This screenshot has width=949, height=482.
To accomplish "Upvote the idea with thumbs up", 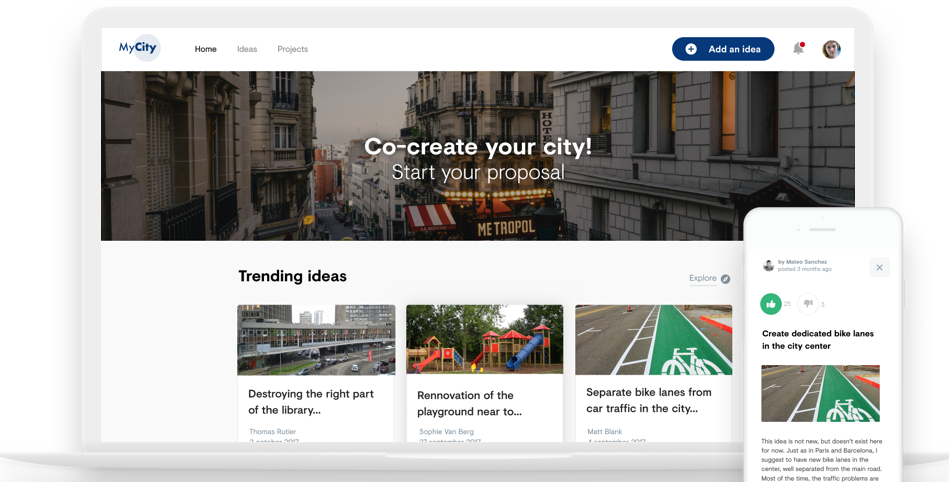I will (x=771, y=304).
